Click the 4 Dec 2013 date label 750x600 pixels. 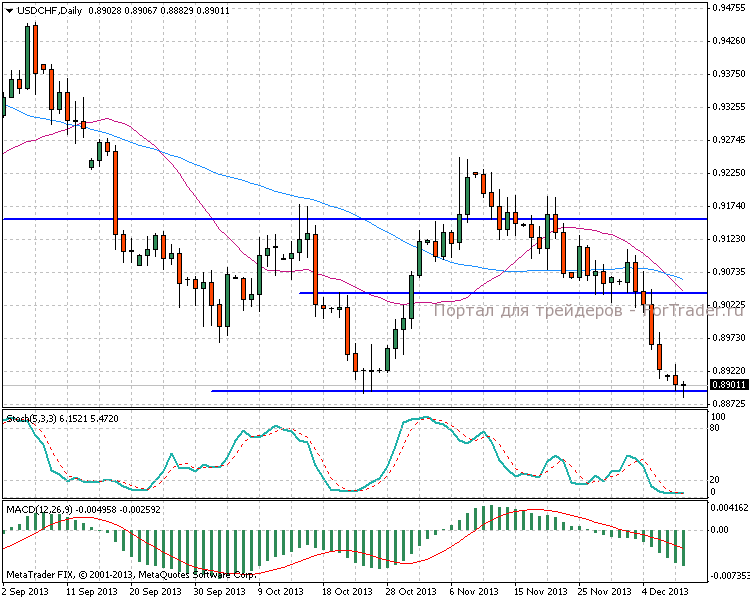point(665,592)
